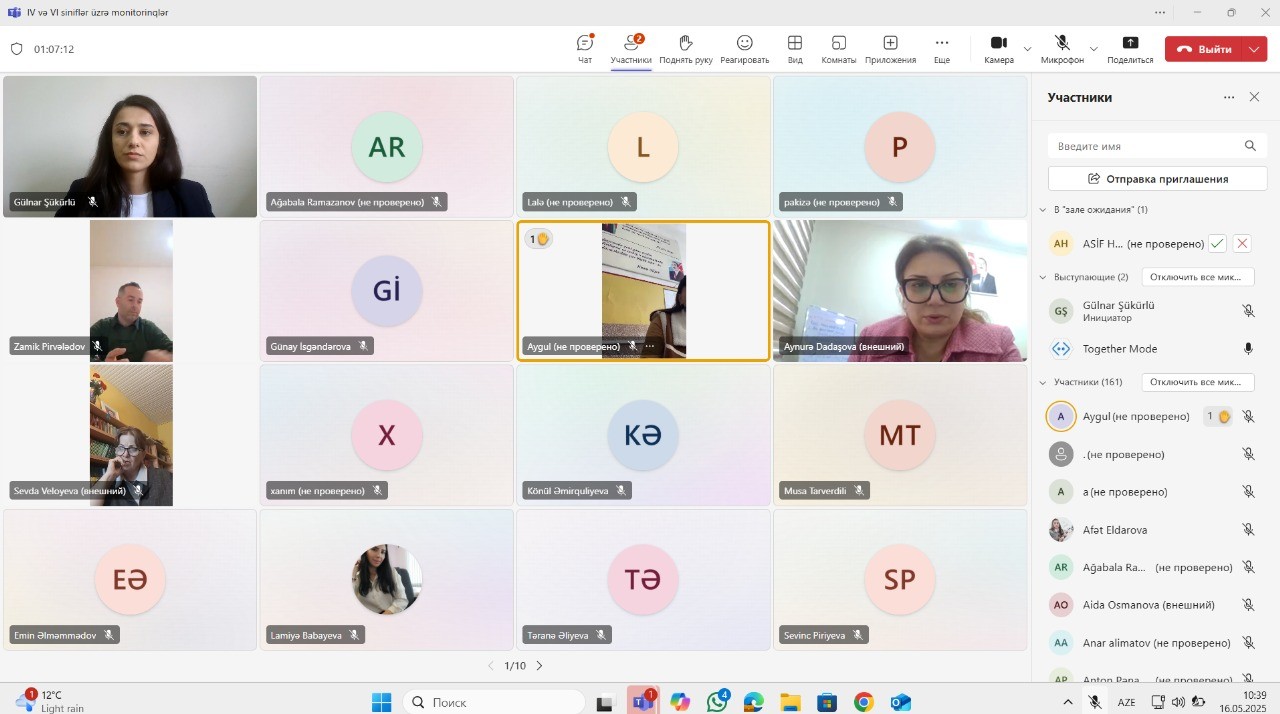This screenshot has height=714, width=1280.
Task: Toggle the Microphone mute
Action: 1062,47
